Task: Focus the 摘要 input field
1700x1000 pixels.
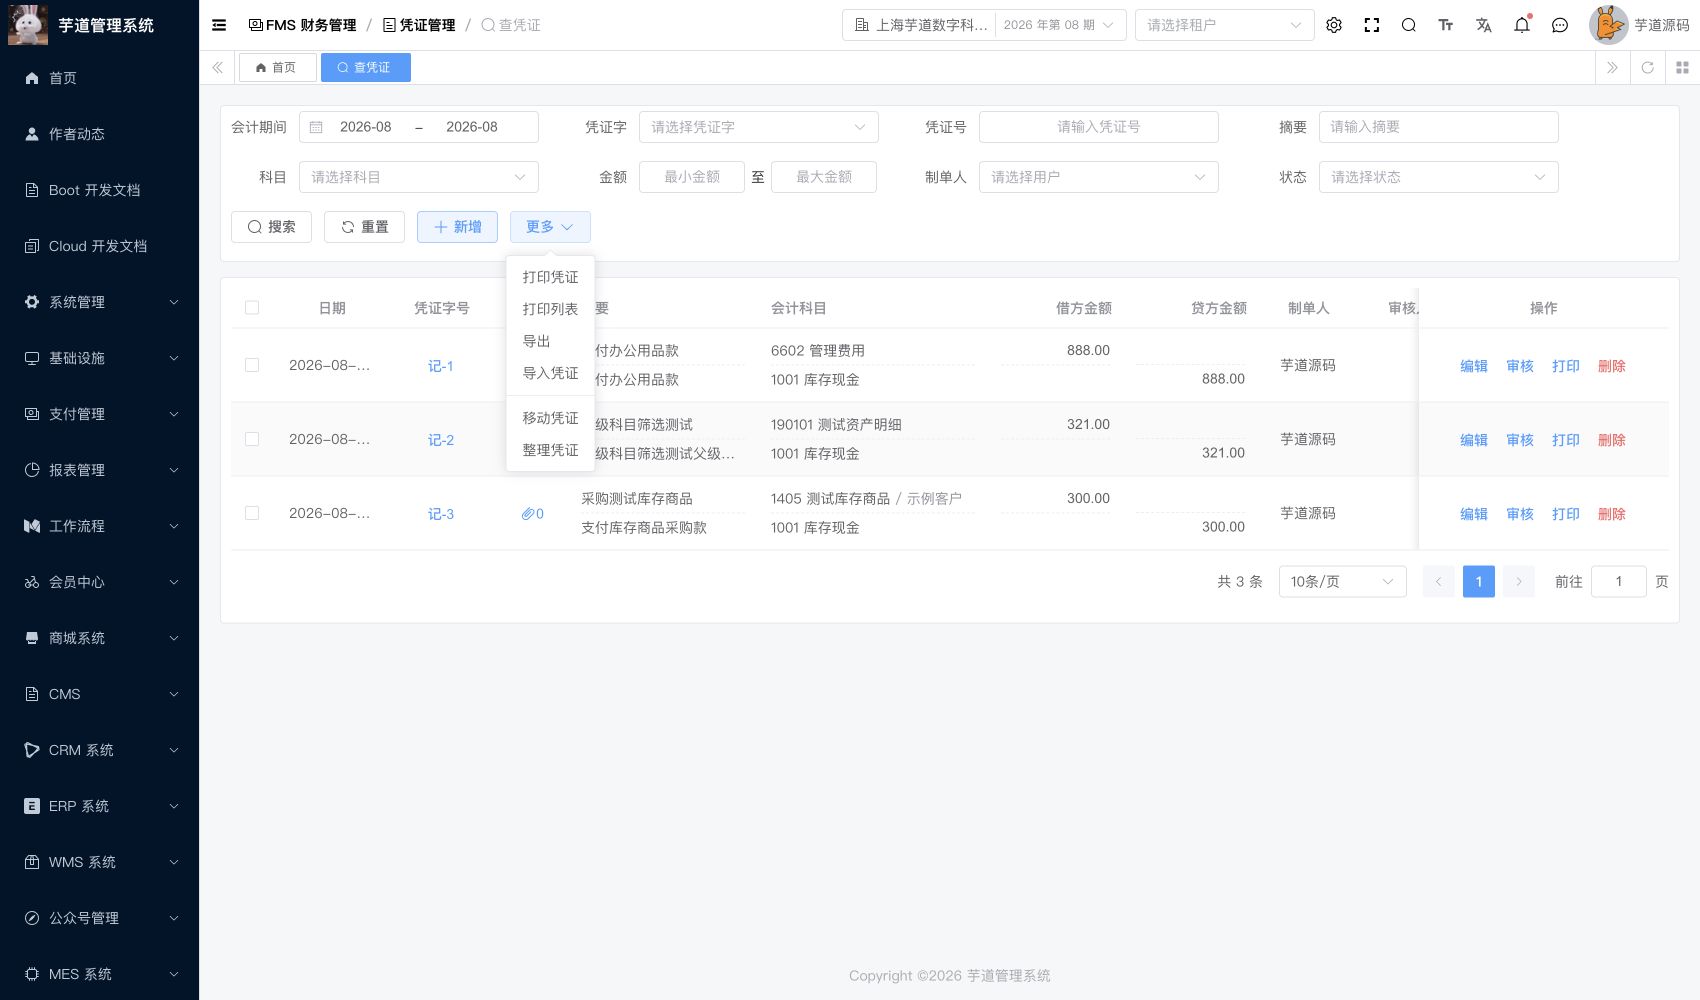Action: pos(1439,127)
